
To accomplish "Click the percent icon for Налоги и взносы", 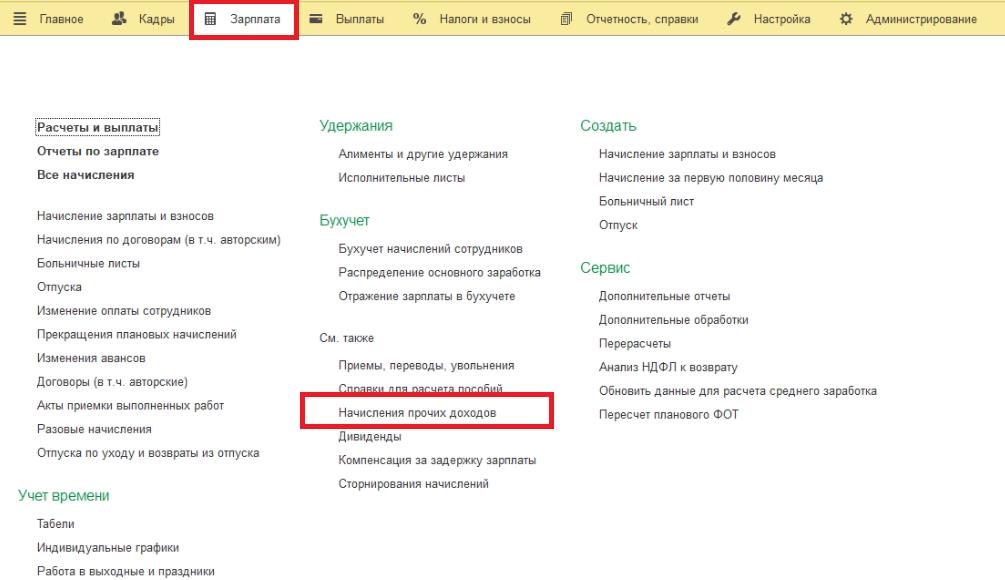I will click(420, 19).
